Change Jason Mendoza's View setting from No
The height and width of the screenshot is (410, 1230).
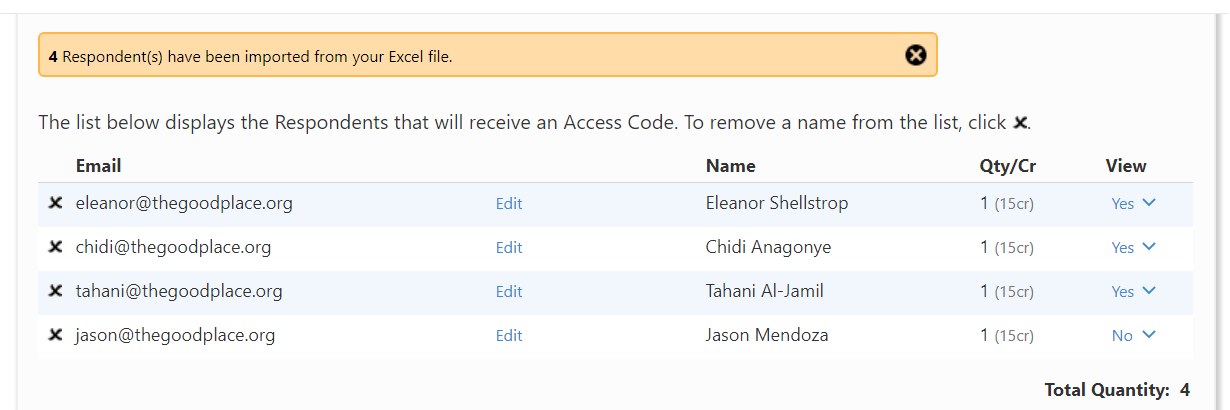[1133, 335]
